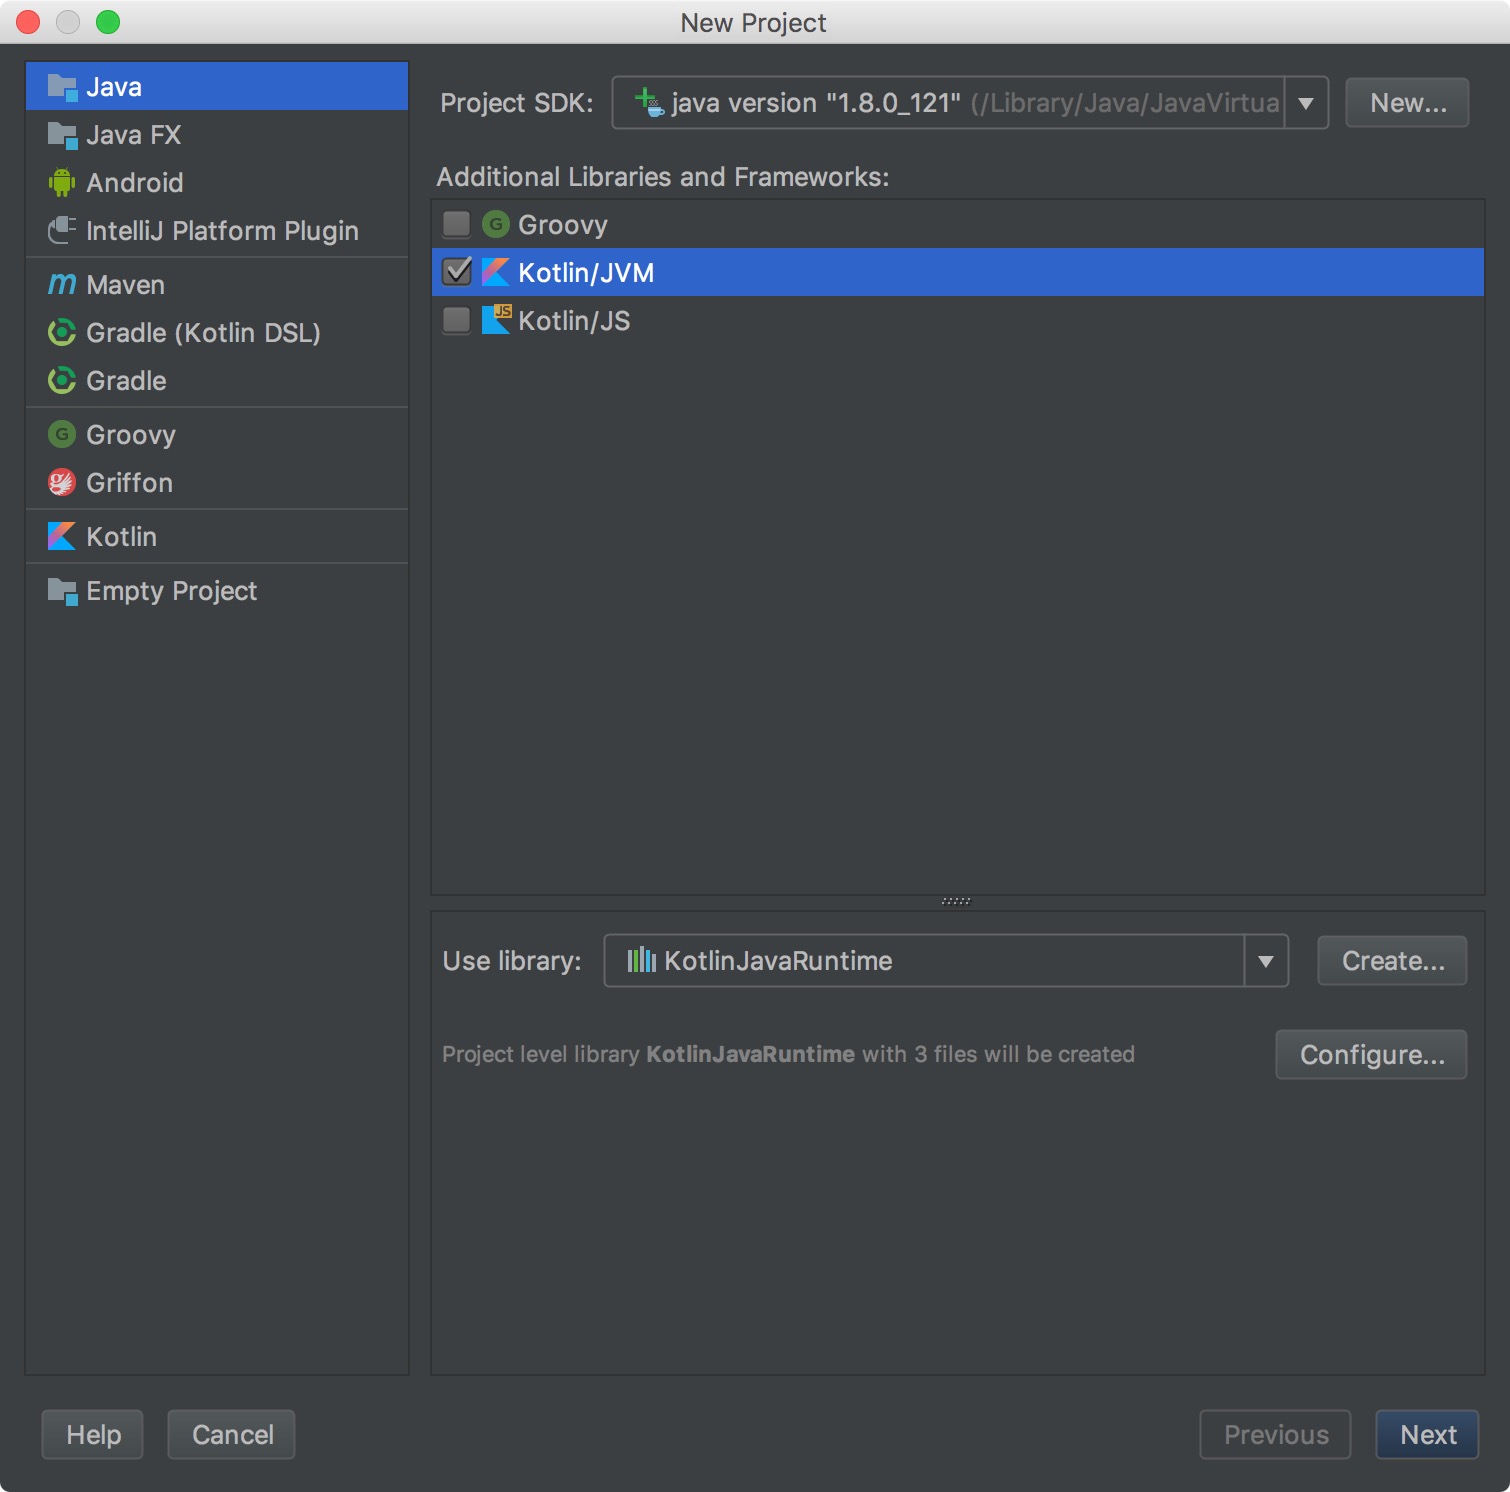Click the Groovy icon next to the checkbox
The height and width of the screenshot is (1492, 1510).
tap(497, 223)
